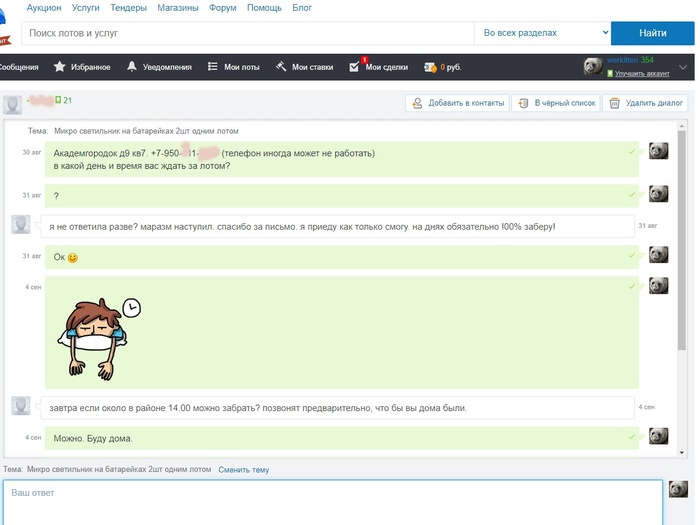Screen dimensions: 700x525
Task: Click the add-contact person icon
Action: coord(417,103)
